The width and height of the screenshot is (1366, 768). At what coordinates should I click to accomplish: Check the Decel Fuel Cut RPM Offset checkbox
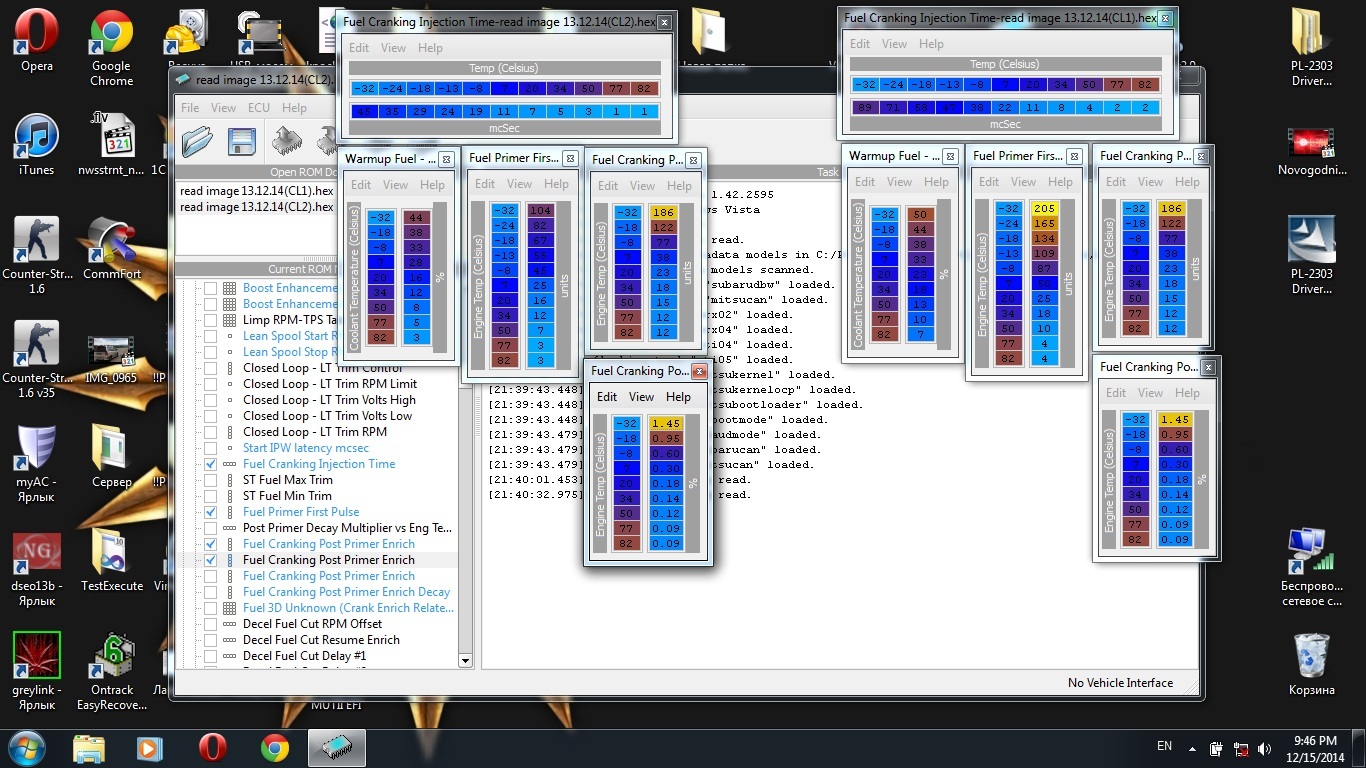click(x=211, y=624)
